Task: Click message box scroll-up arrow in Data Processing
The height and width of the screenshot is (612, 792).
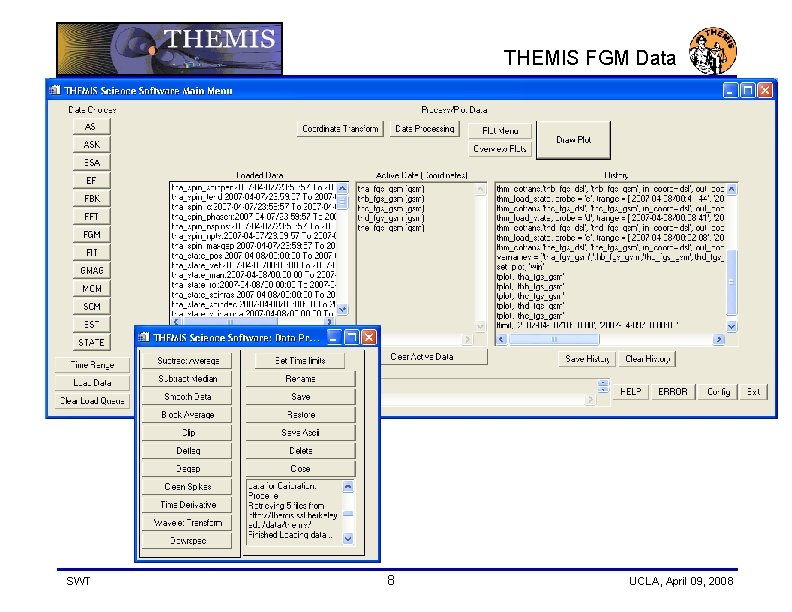Action: [x=348, y=487]
